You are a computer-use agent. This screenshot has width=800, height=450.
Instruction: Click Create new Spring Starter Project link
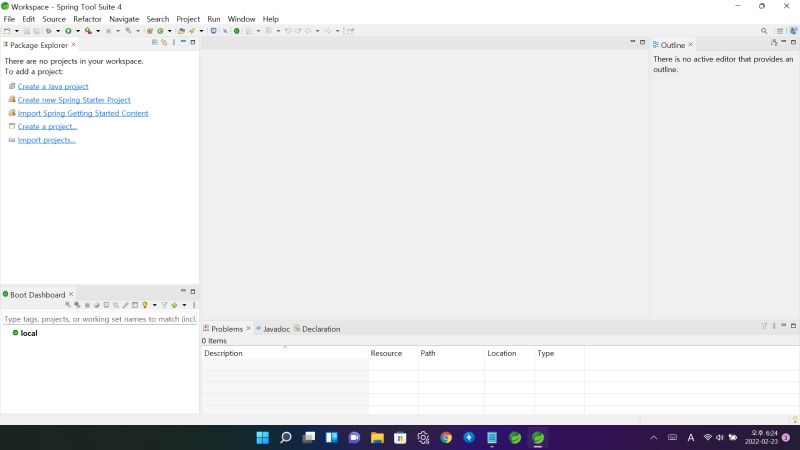74,100
